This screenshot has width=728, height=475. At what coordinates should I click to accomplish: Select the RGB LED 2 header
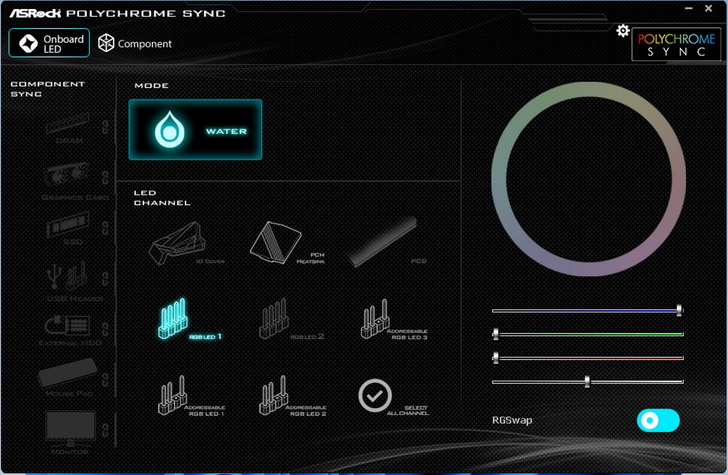(291, 319)
